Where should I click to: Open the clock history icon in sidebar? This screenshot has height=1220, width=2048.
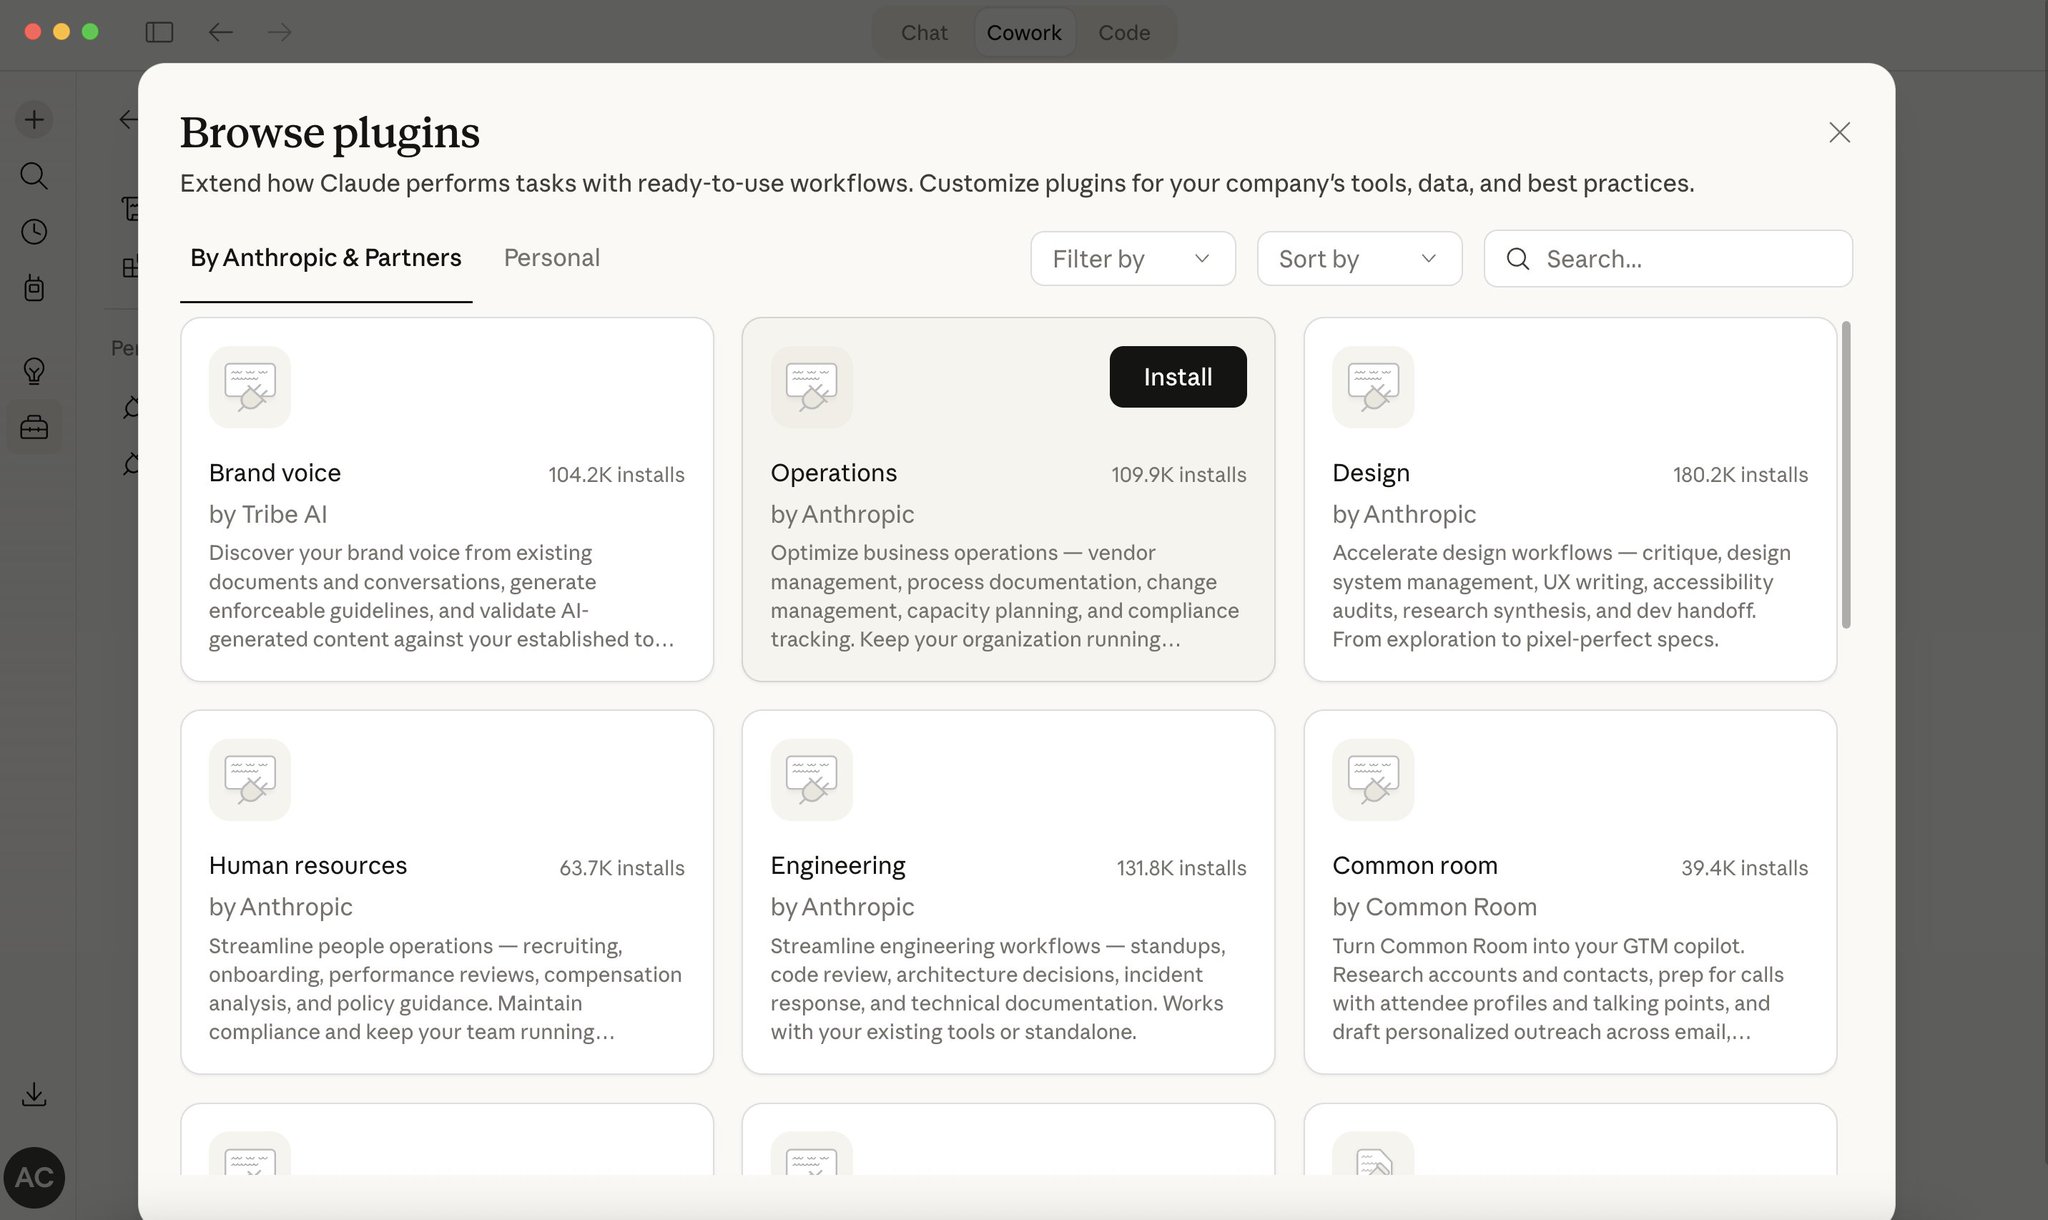pos(34,232)
